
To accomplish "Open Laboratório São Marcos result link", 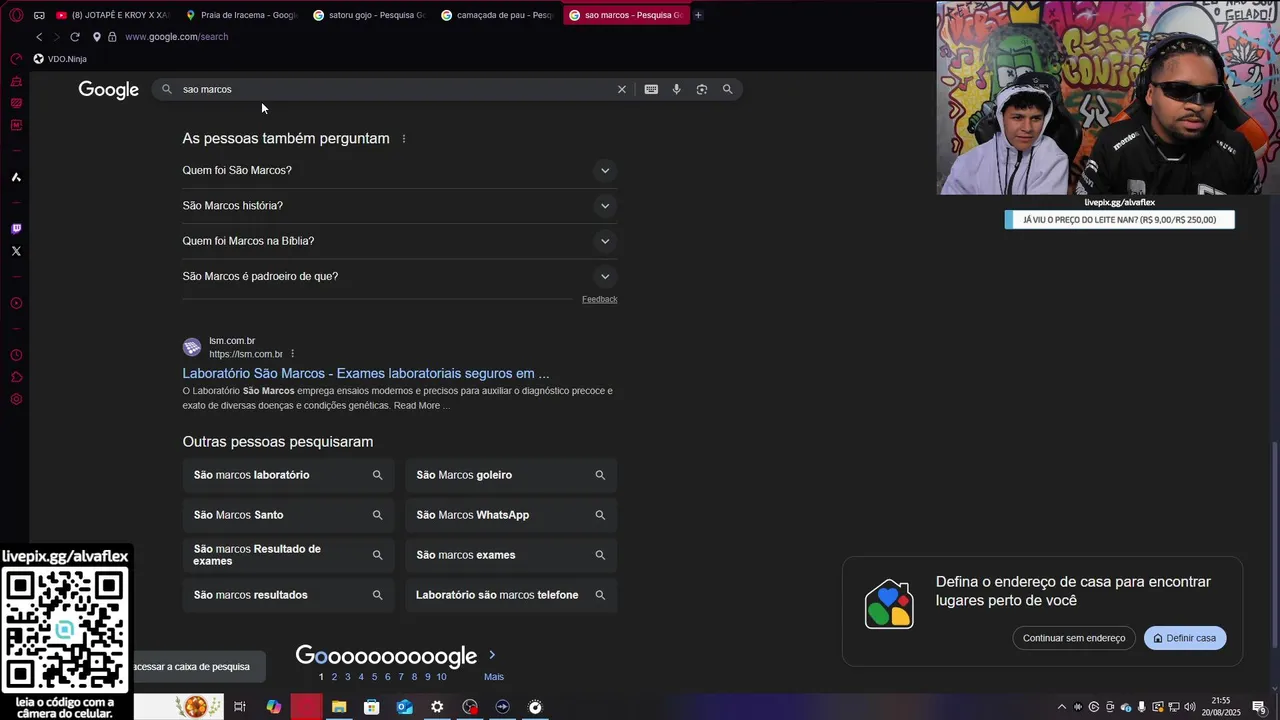I will click(366, 373).
